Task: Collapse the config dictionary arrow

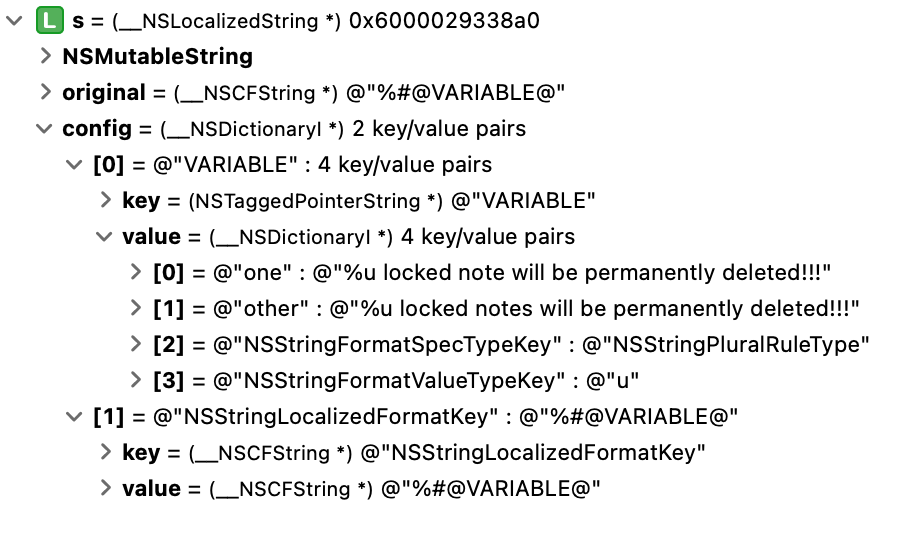Action: click(44, 129)
